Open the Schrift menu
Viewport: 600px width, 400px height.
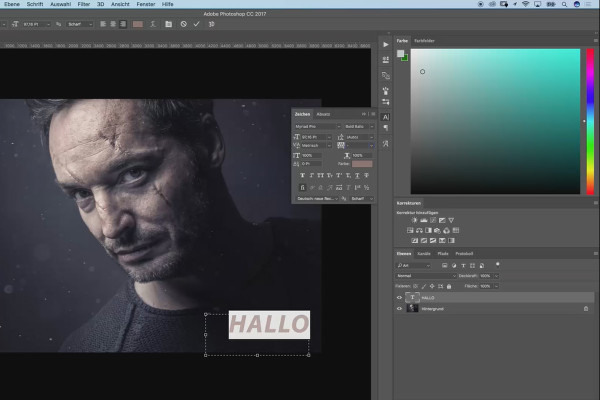(35, 4)
